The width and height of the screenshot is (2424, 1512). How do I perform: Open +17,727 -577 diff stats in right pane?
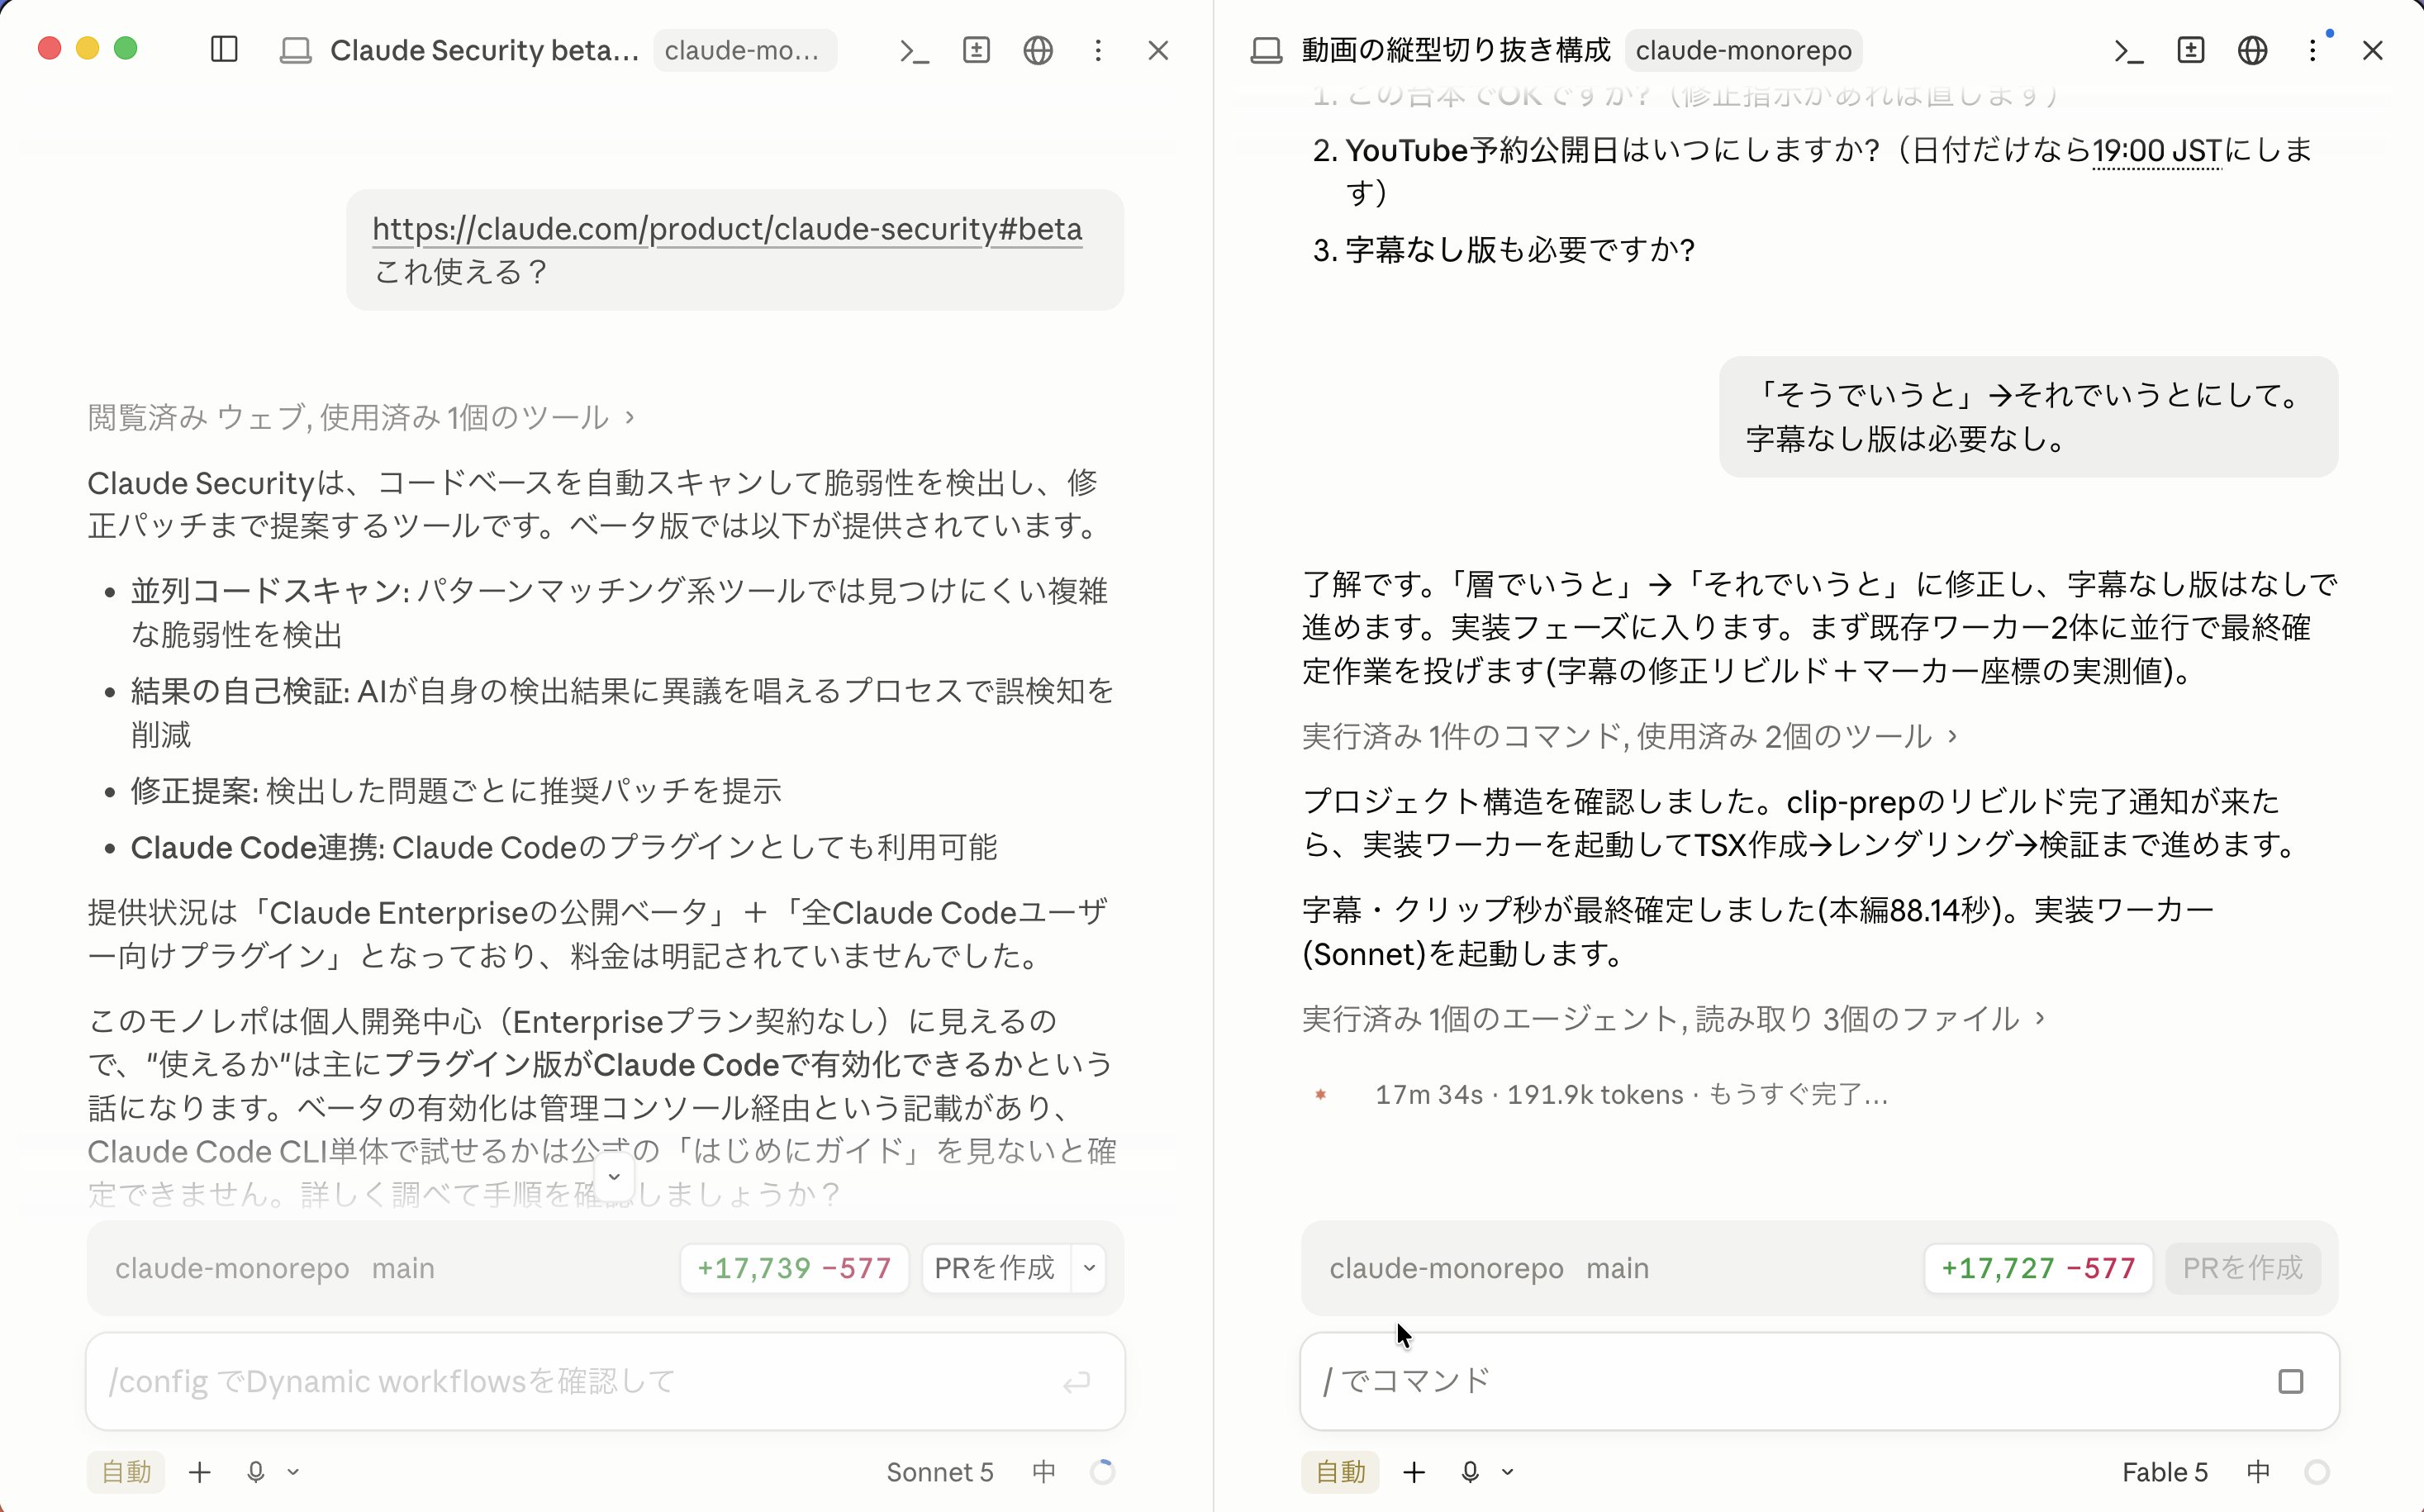[2038, 1268]
